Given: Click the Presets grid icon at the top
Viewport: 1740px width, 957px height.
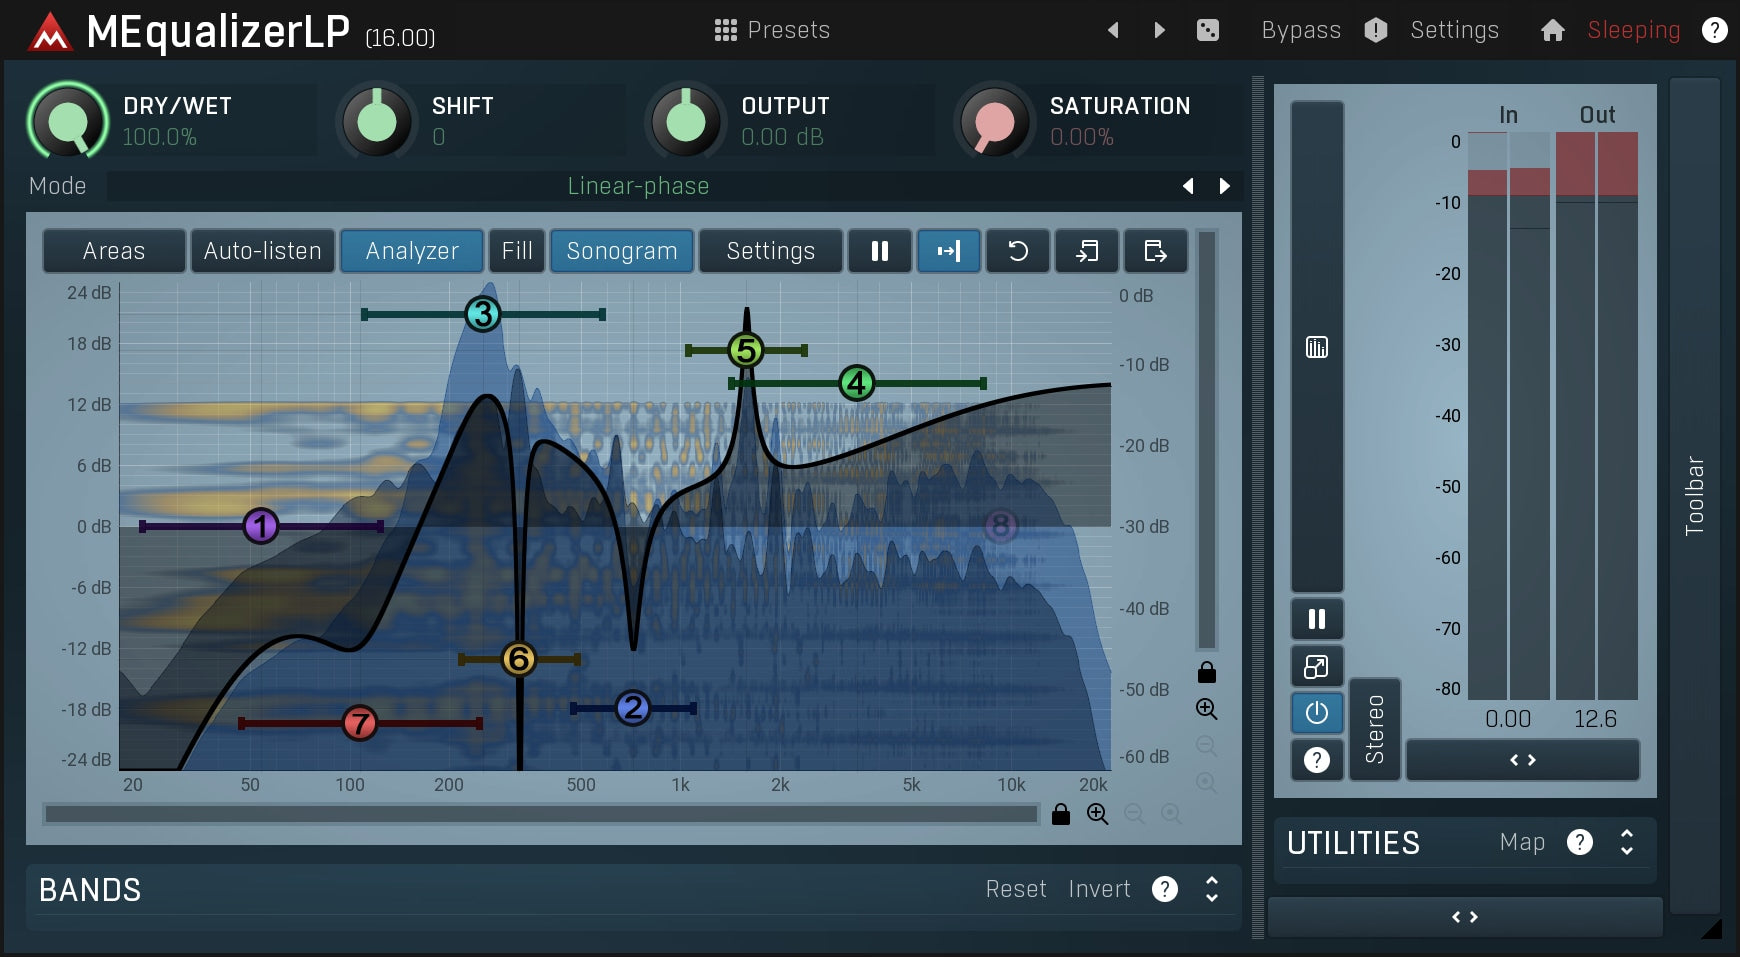Looking at the screenshot, I should [727, 29].
